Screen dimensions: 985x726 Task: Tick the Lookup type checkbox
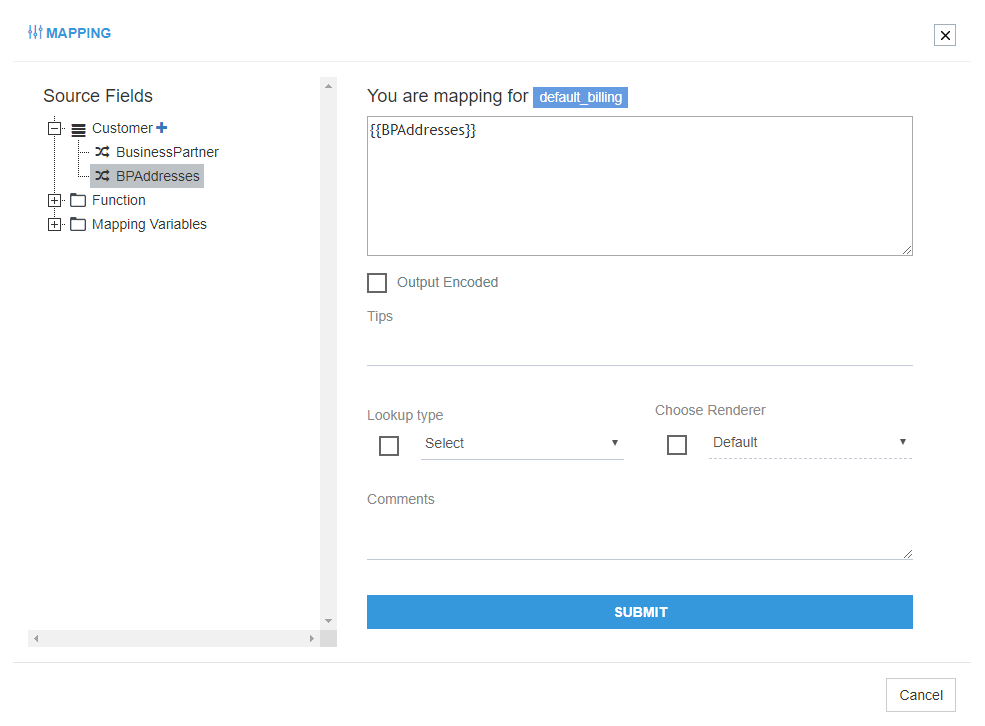pos(389,446)
